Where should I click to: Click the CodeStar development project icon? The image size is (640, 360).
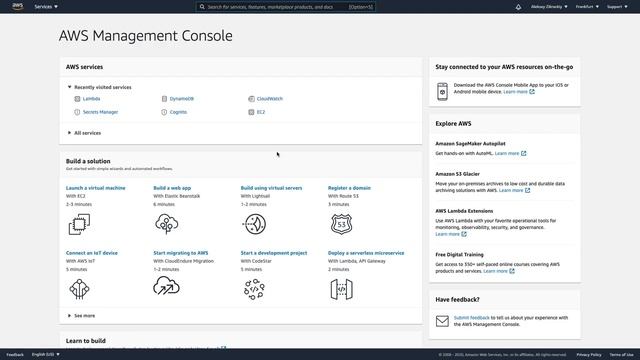pyautogui.click(x=254, y=289)
